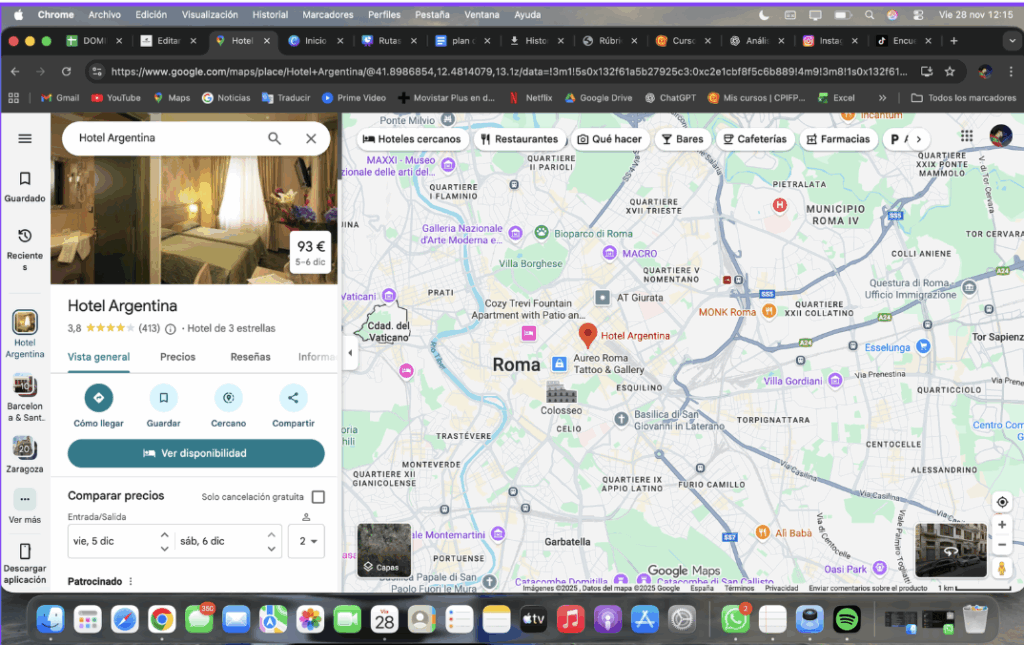Screen dimensions: 1024x645
Task: Click the Compartir share icon
Action: coord(293,398)
